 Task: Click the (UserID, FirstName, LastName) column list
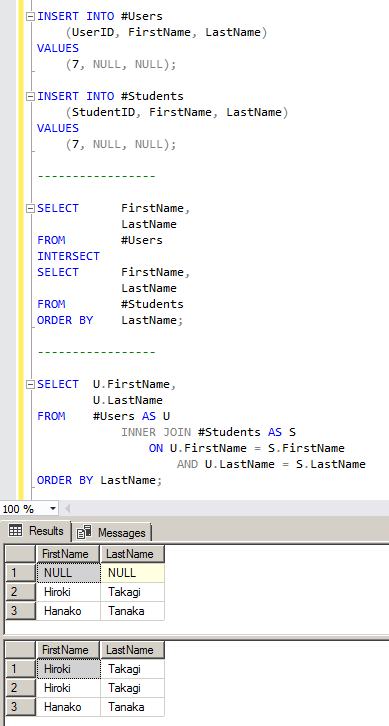(x=166, y=32)
